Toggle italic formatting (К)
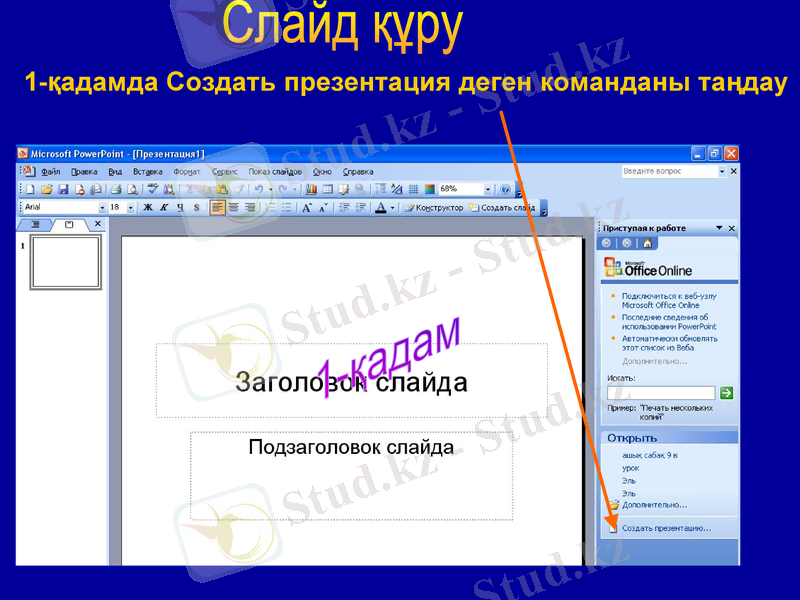Screen dimensions: 800x600 162,206
